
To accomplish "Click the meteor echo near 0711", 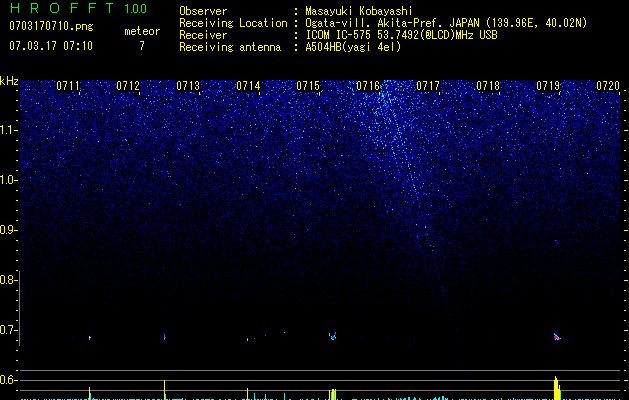I will pyautogui.click(x=89, y=337).
